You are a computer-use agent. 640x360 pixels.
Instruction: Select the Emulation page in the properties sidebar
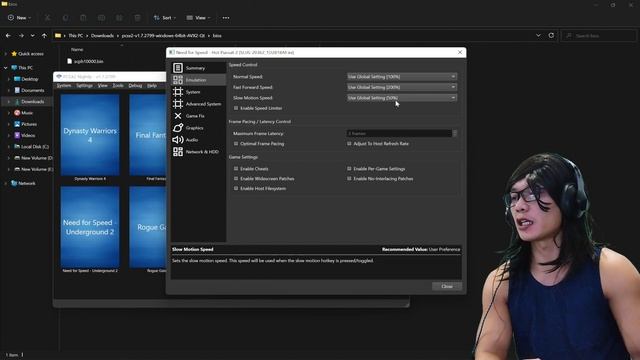click(x=198, y=80)
